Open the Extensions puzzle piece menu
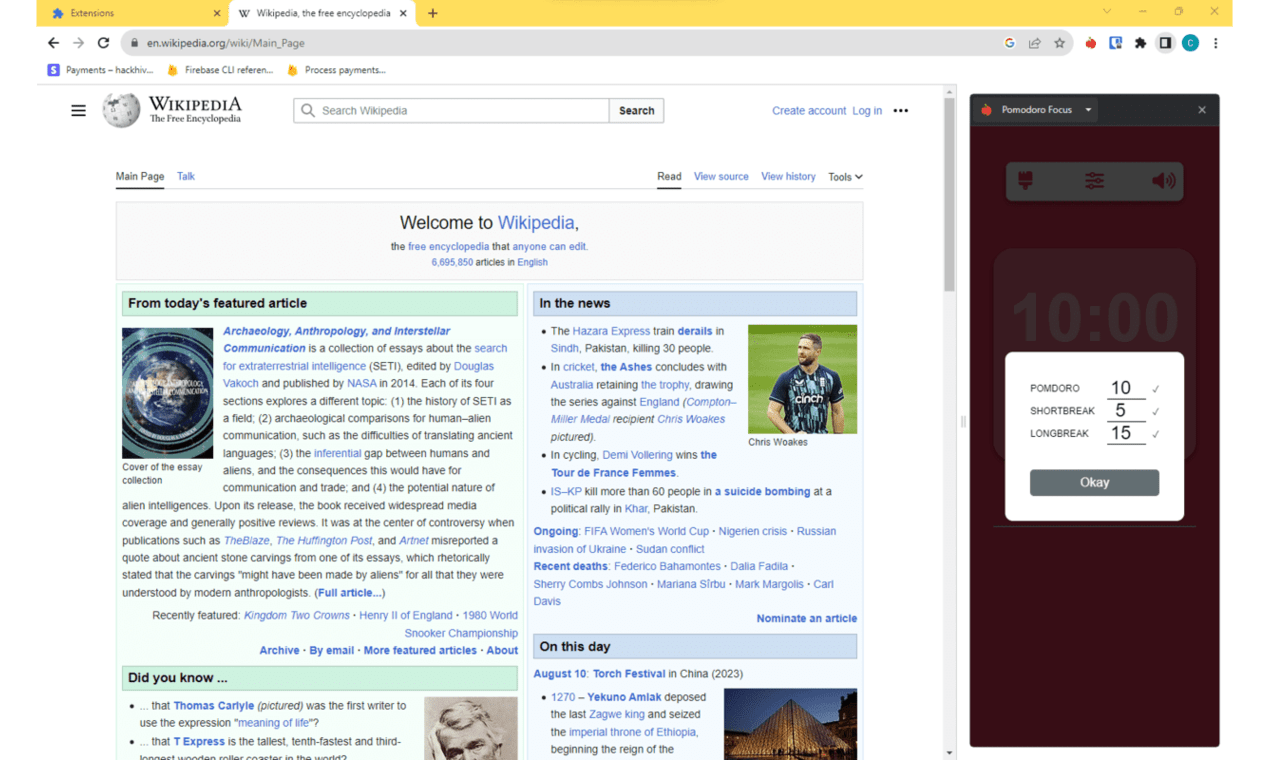1270x760 pixels. click(1140, 43)
